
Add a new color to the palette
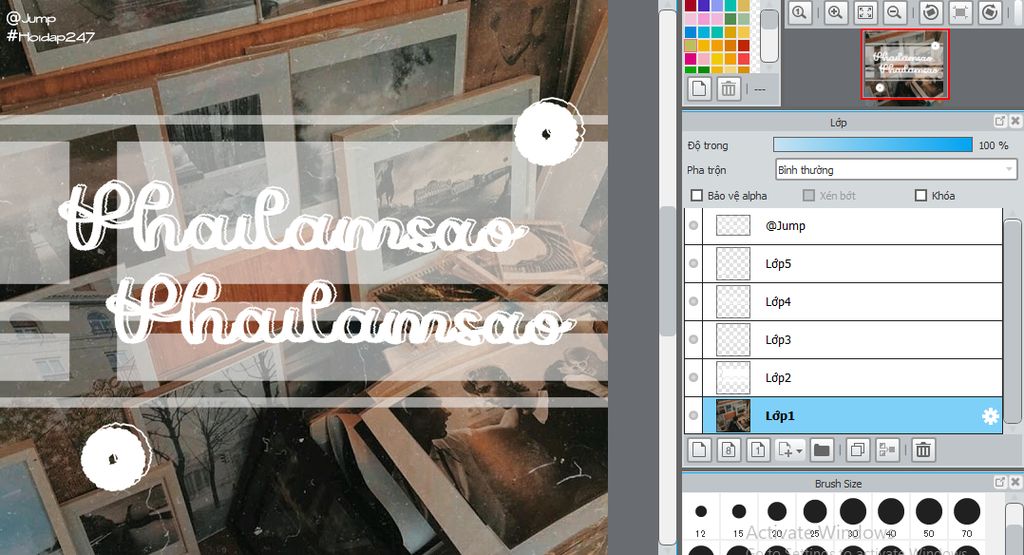699,88
